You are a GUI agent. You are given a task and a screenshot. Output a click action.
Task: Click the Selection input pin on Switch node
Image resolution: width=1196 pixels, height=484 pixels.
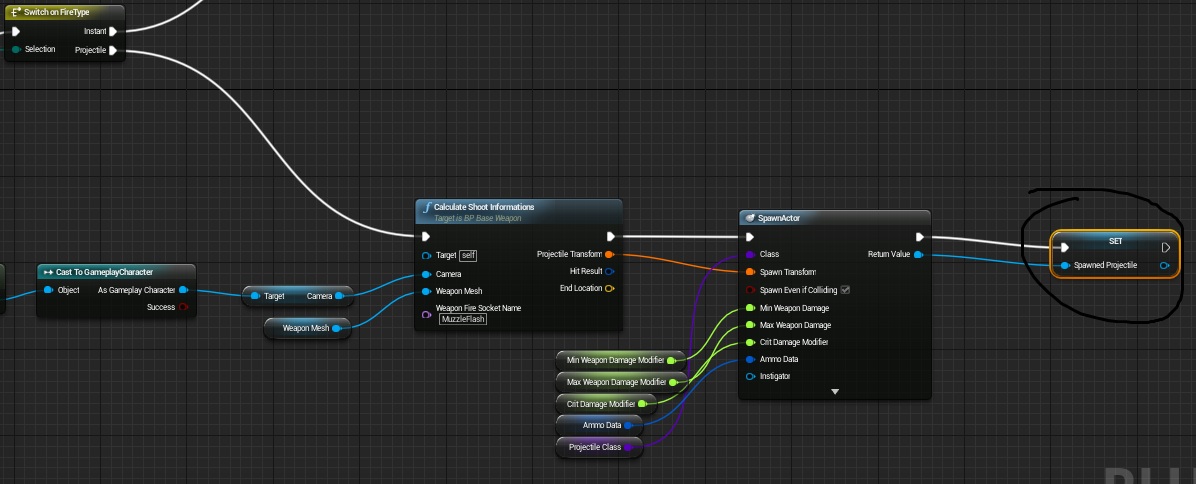[16, 50]
